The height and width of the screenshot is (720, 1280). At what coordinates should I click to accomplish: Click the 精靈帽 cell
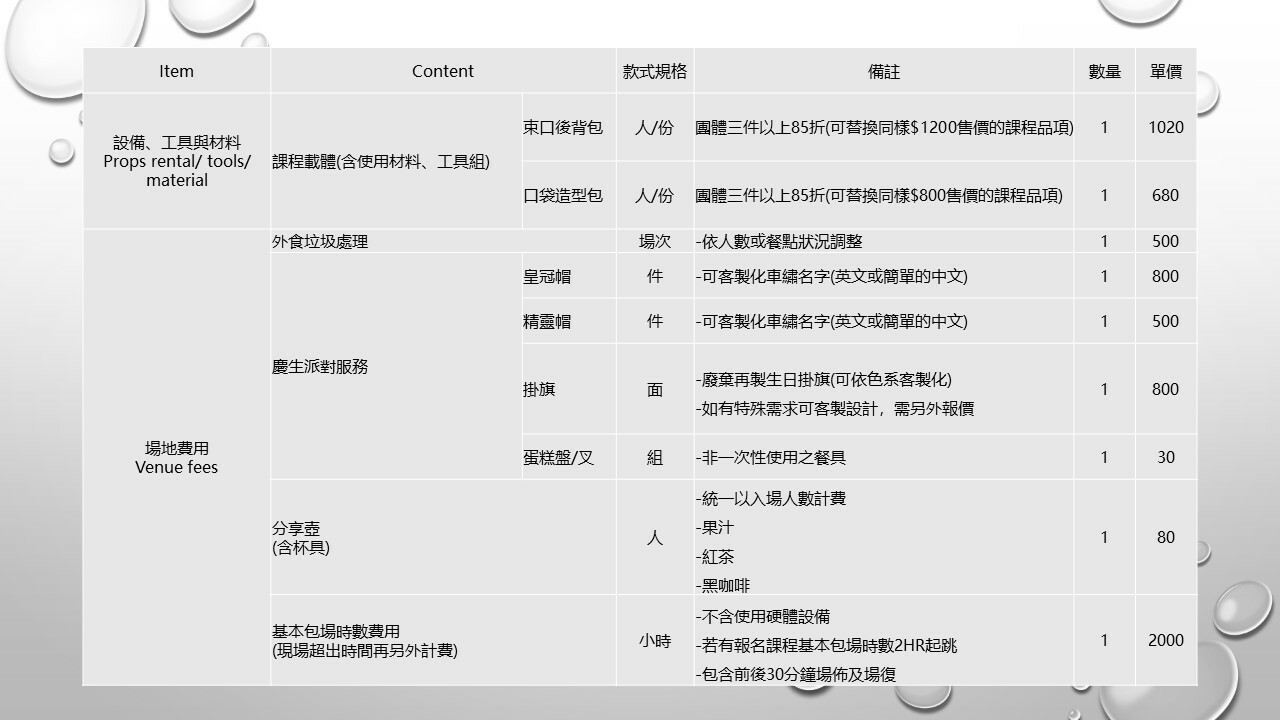tap(547, 321)
